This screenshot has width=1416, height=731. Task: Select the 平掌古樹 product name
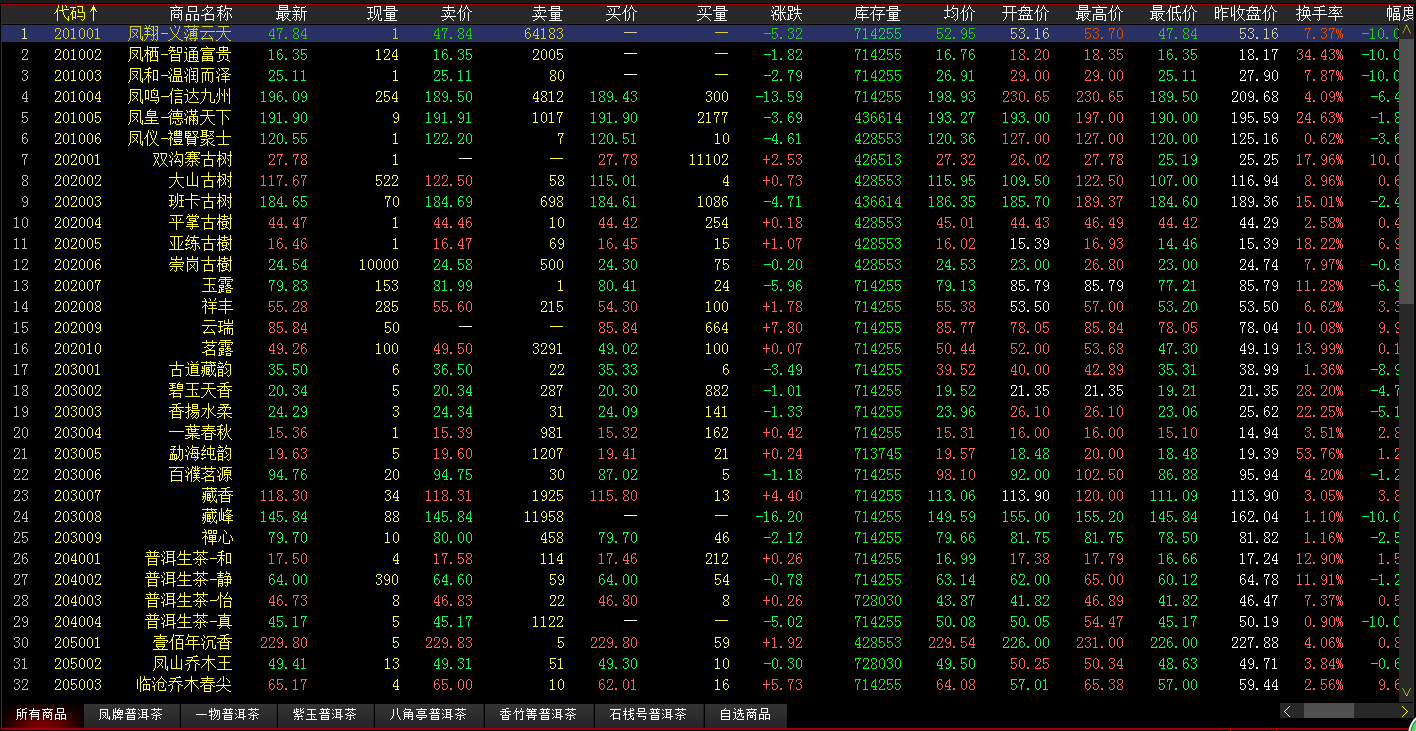[201, 223]
